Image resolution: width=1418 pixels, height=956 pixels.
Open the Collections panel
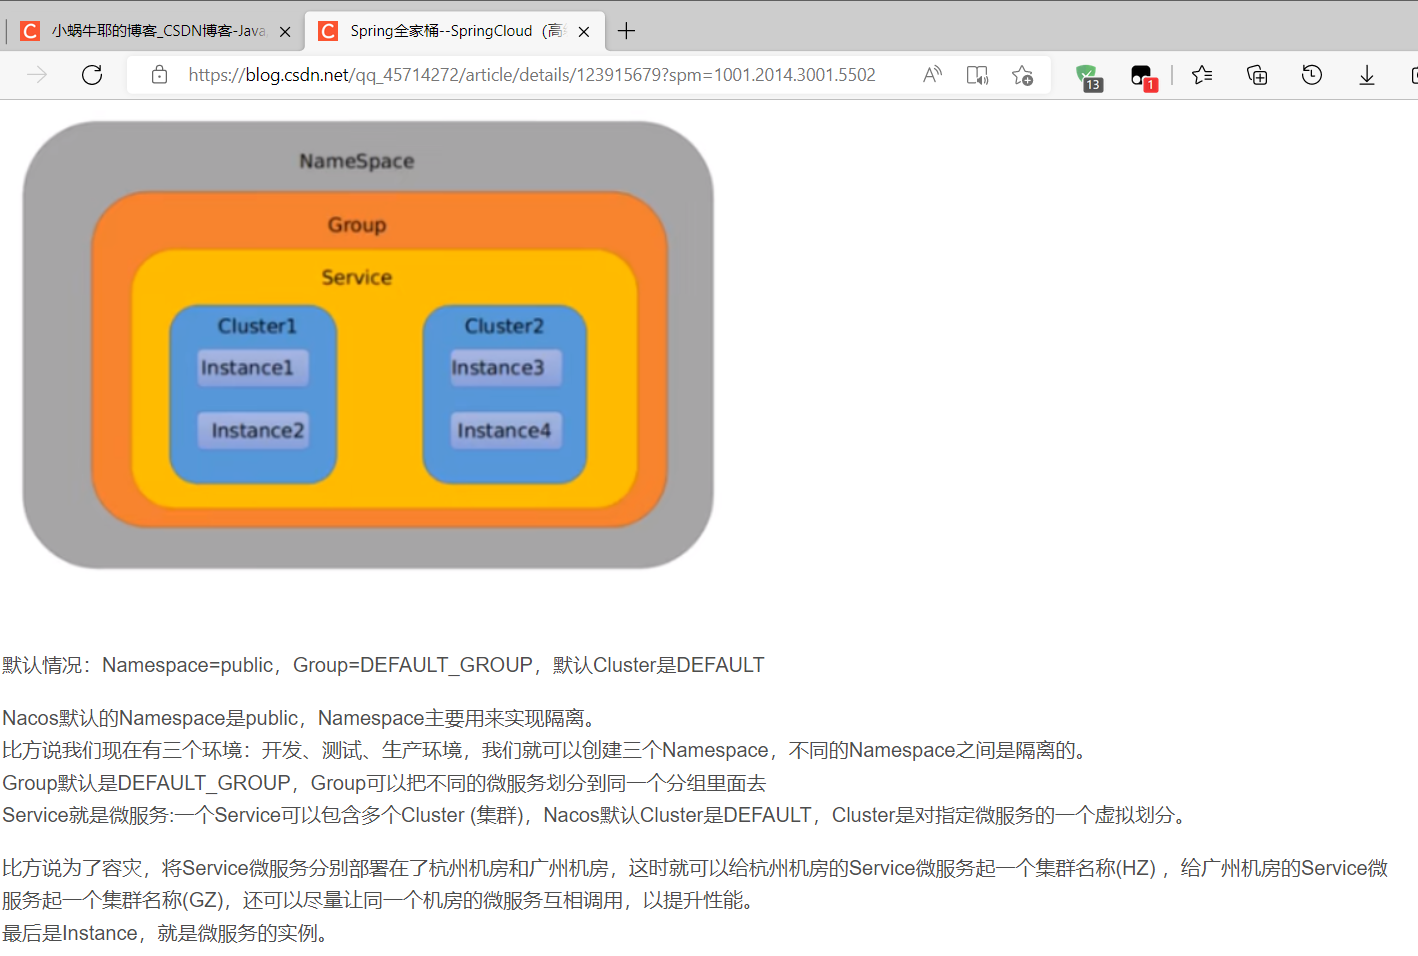click(1256, 74)
